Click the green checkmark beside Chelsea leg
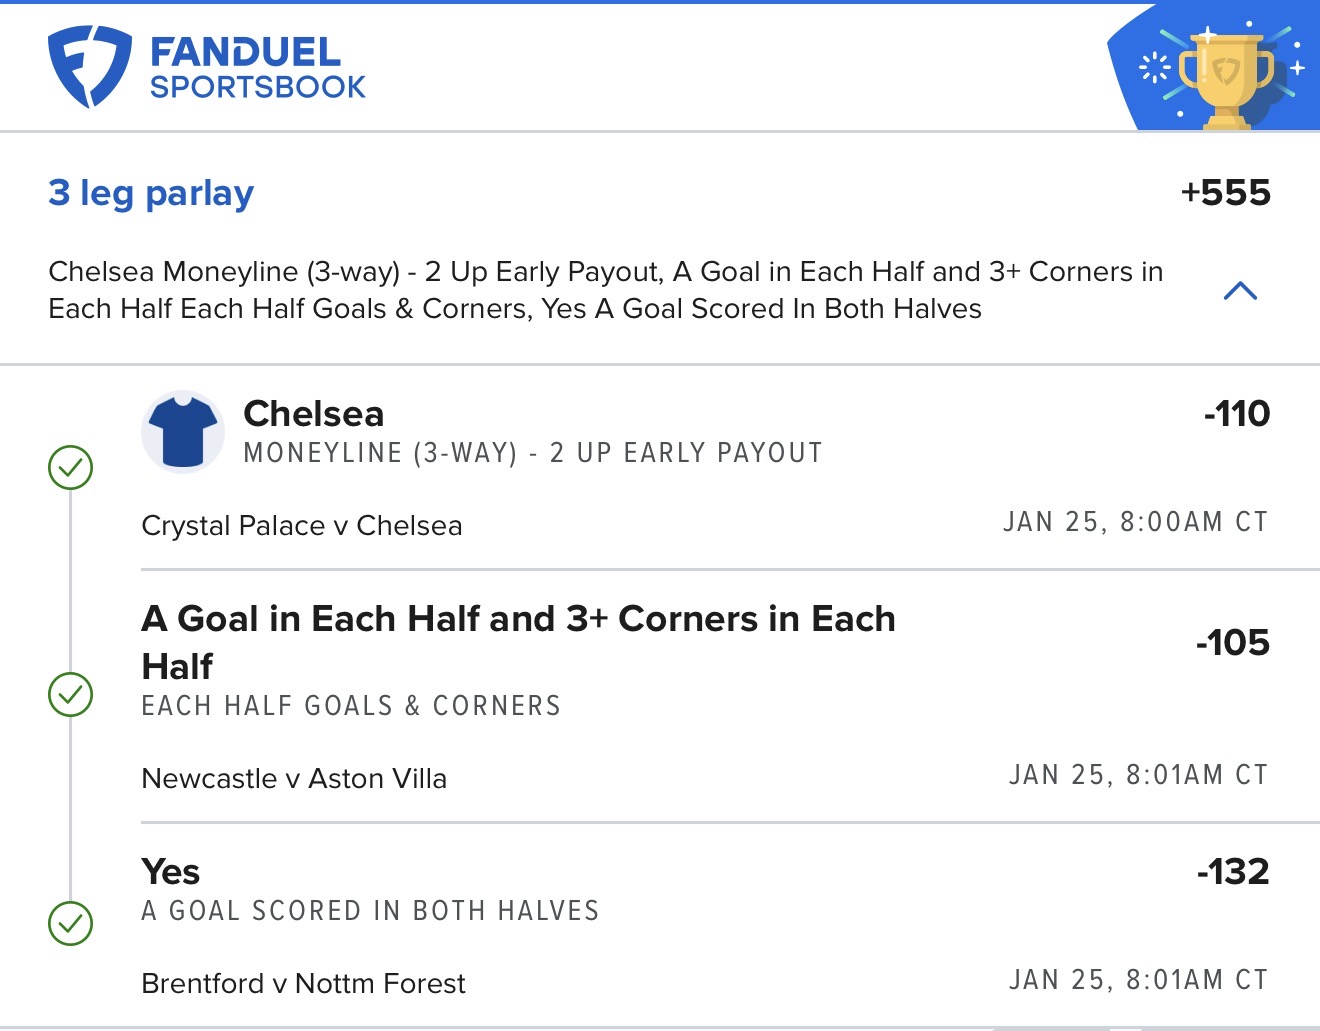1320x1031 pixels. pyautogui.click(x=71, y=467)
